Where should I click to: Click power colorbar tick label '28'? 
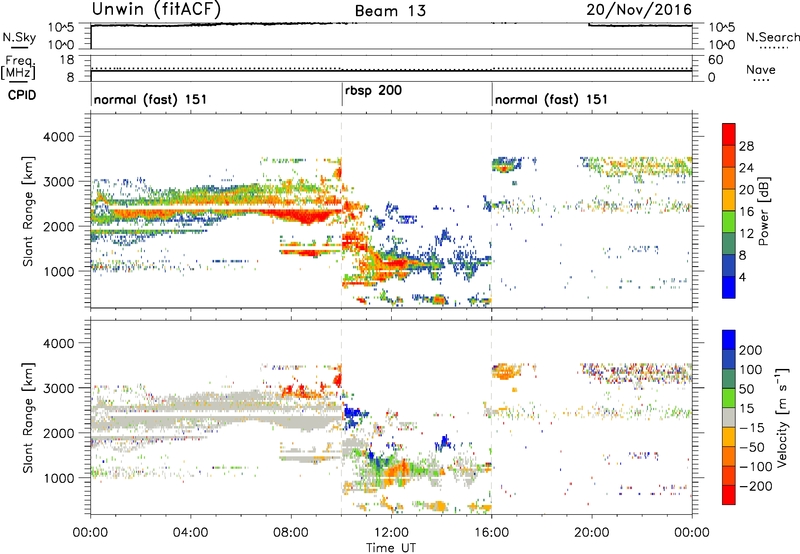point(746,146)
